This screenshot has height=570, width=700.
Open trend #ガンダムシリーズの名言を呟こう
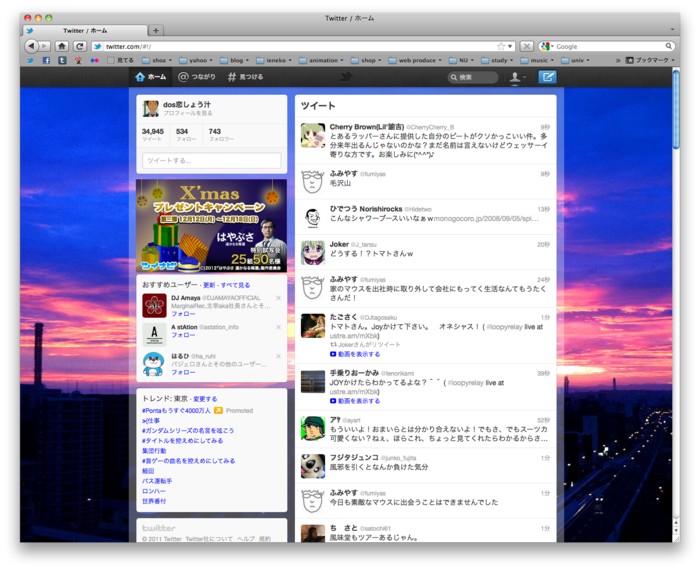coord(188,430)
